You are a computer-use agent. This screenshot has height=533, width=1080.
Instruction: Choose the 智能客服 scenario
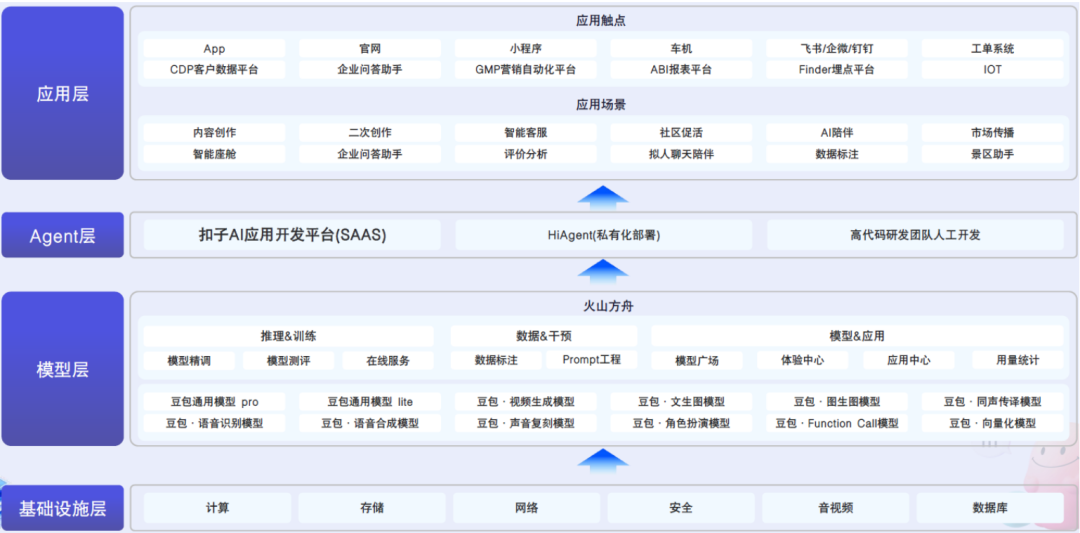click(526, 133)
